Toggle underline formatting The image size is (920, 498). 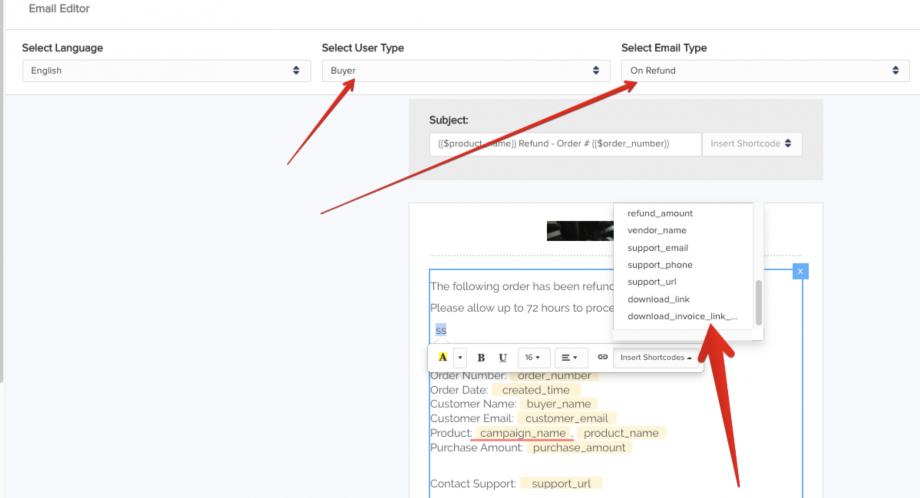(503, 357)
